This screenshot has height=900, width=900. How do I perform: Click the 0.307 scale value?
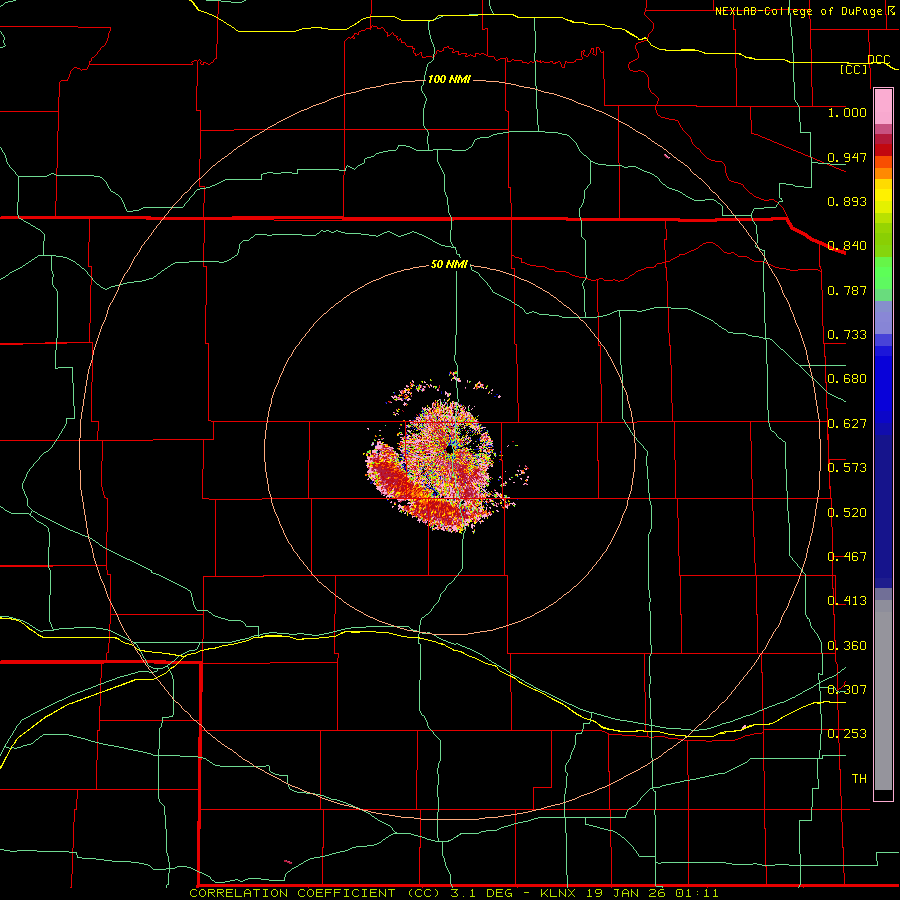847,689
